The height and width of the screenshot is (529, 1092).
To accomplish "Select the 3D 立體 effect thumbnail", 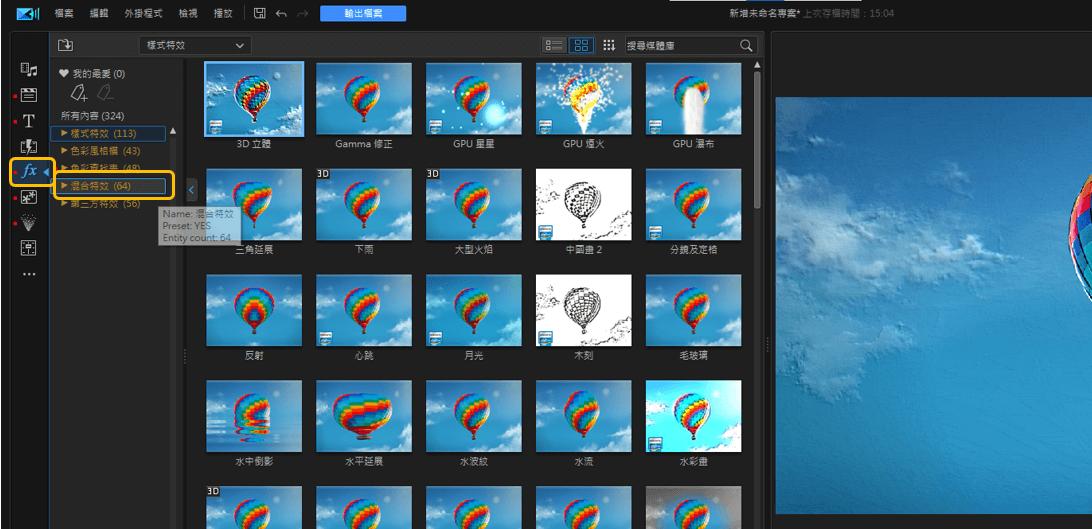I will click(254, 98).
